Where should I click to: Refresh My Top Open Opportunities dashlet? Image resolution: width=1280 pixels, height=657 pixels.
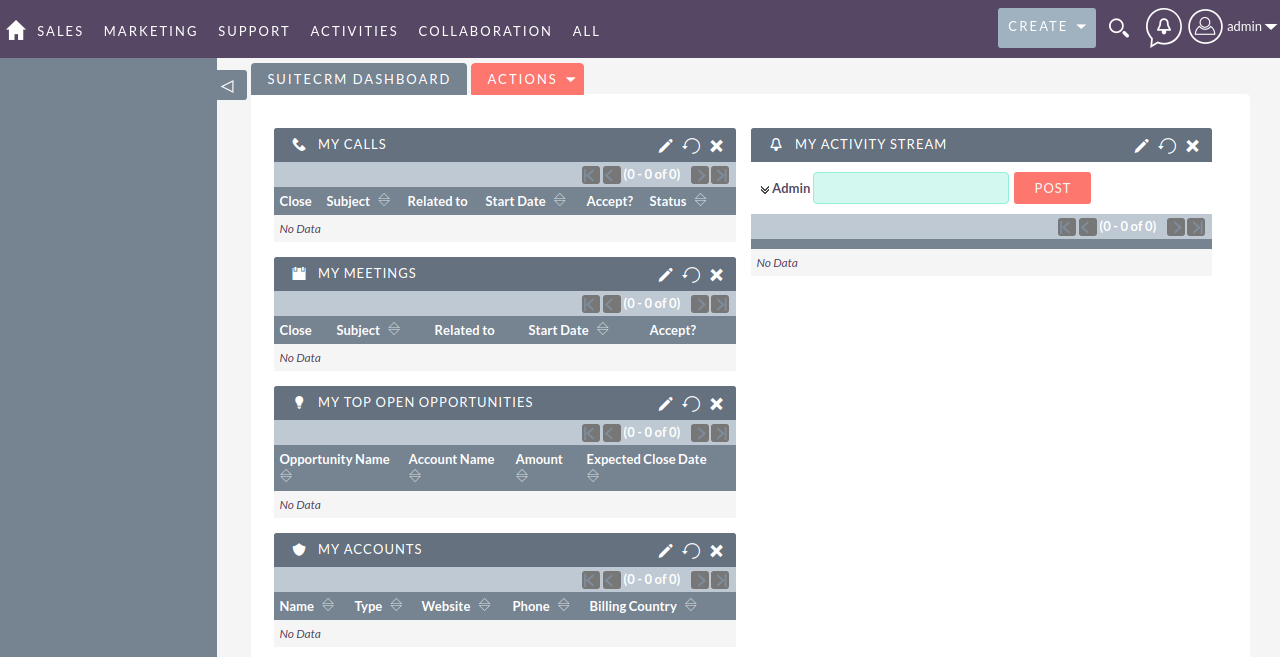click(x=691, y=403)
